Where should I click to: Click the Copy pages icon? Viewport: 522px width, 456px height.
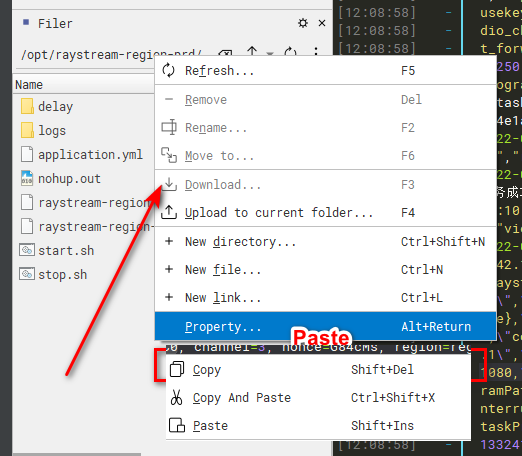(x=177, y=369)
